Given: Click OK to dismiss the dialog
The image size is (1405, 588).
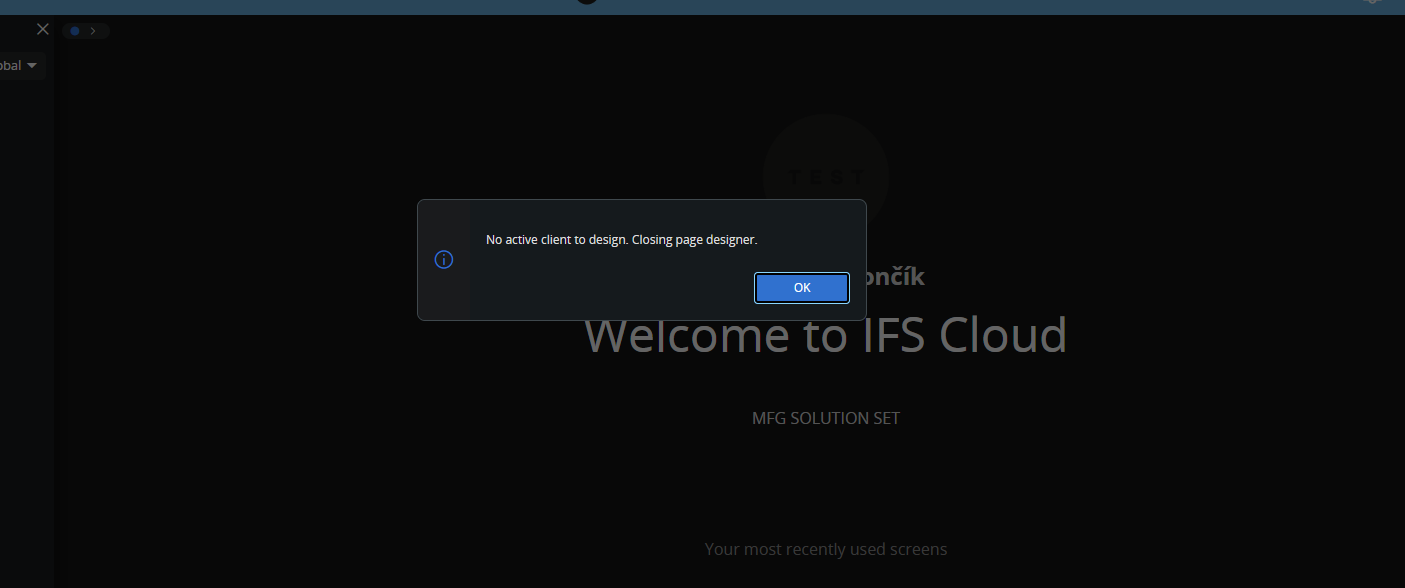Looking at the screenshot, I should point(802,288).
